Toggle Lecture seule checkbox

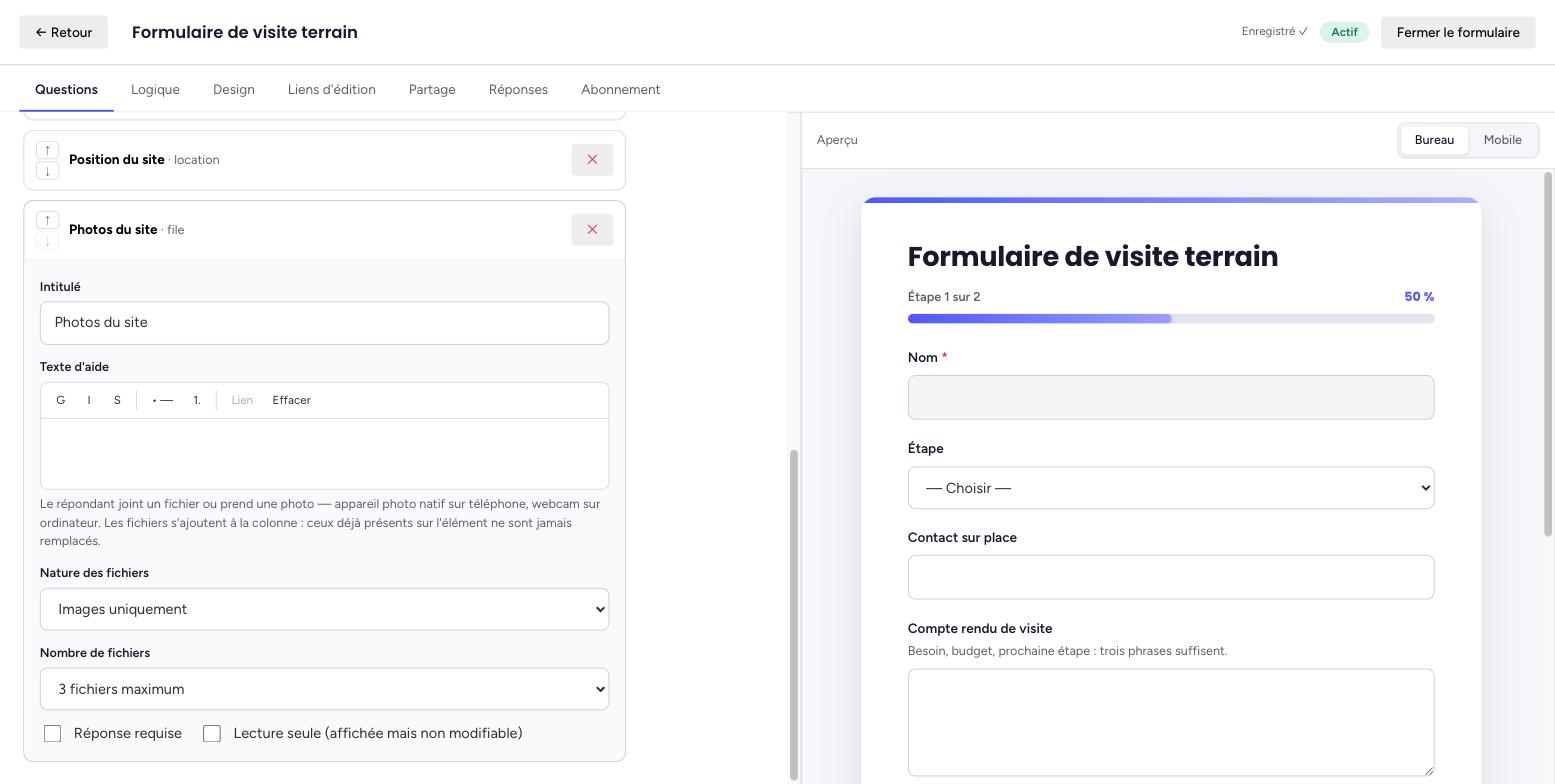[212, 734]
